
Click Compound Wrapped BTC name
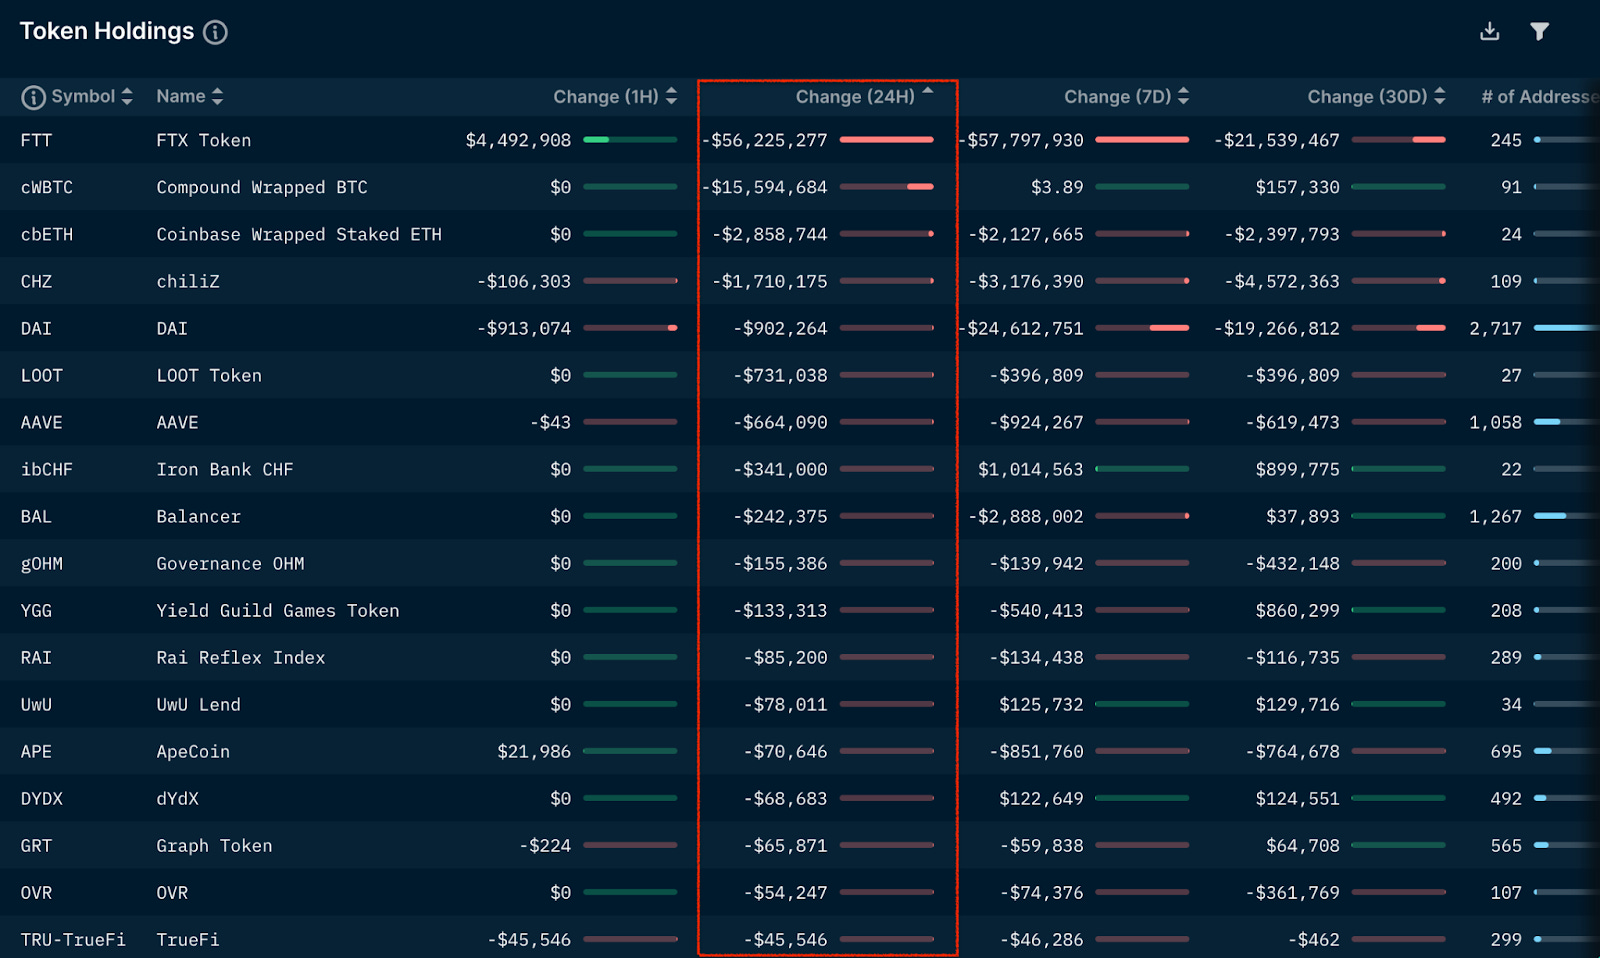click(x=262, y=187)
